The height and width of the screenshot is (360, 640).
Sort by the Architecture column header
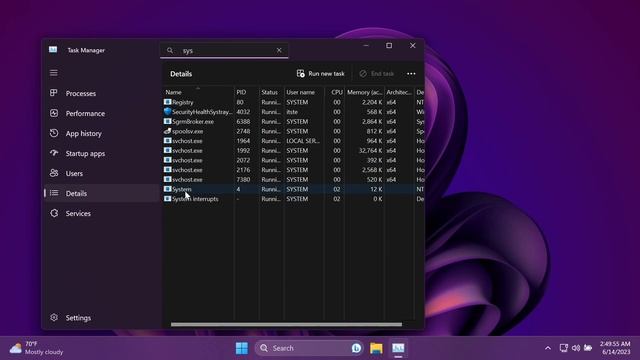[399, 92]
